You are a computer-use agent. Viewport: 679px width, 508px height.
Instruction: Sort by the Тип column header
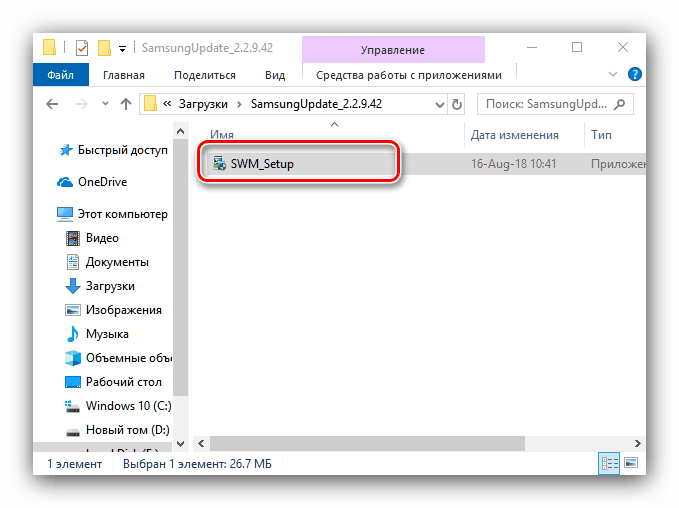pyautogui.click(x=601, y=135)
